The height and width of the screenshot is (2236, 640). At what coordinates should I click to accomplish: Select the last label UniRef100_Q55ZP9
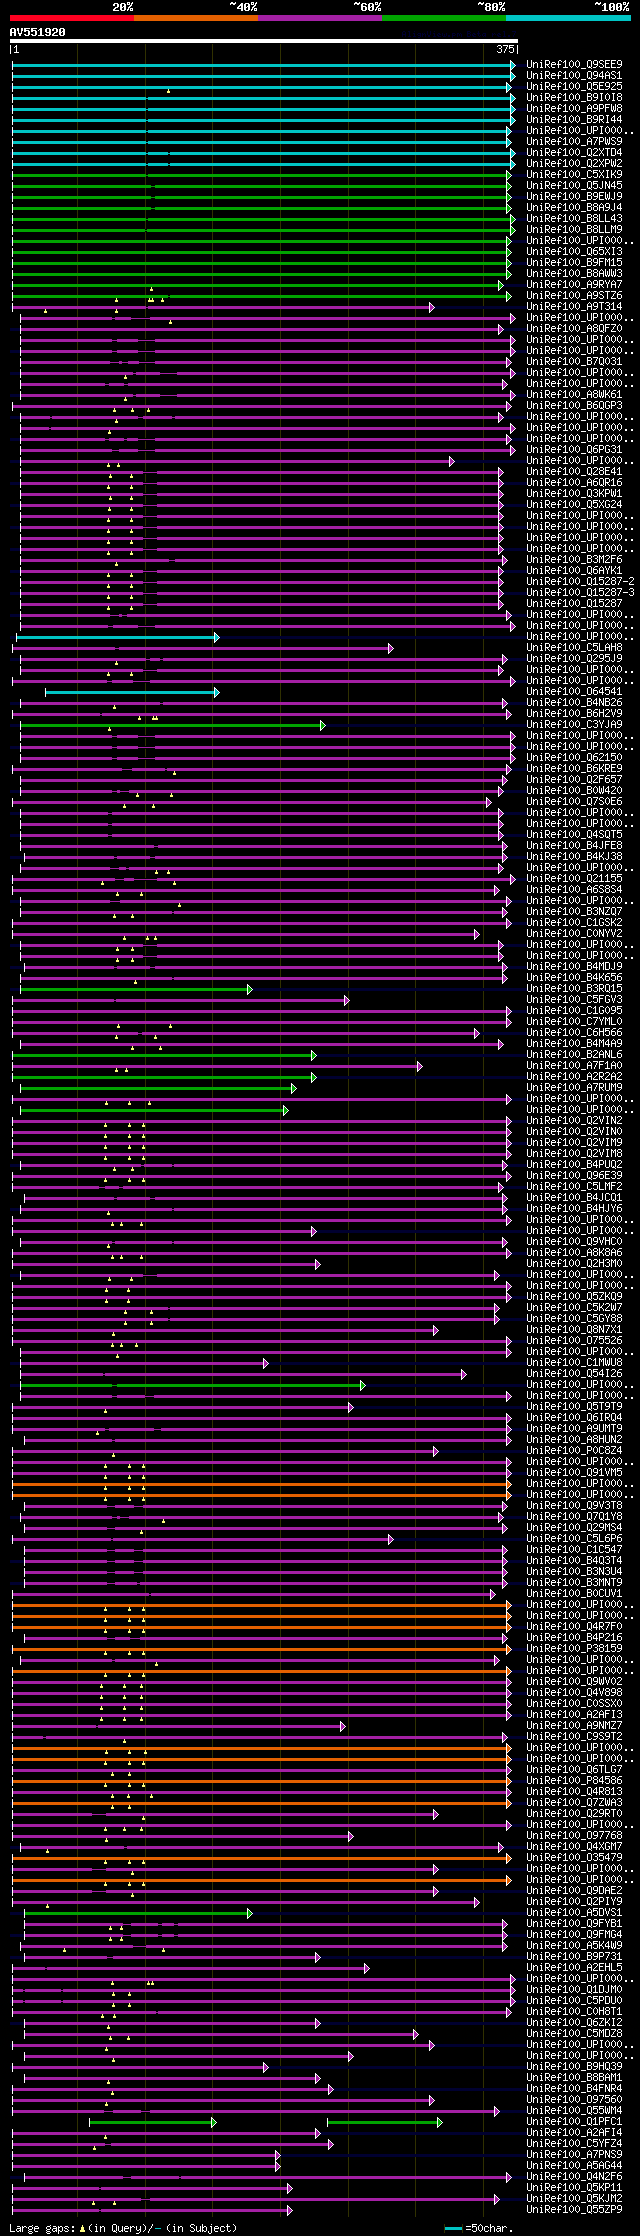coord(574,2209)
